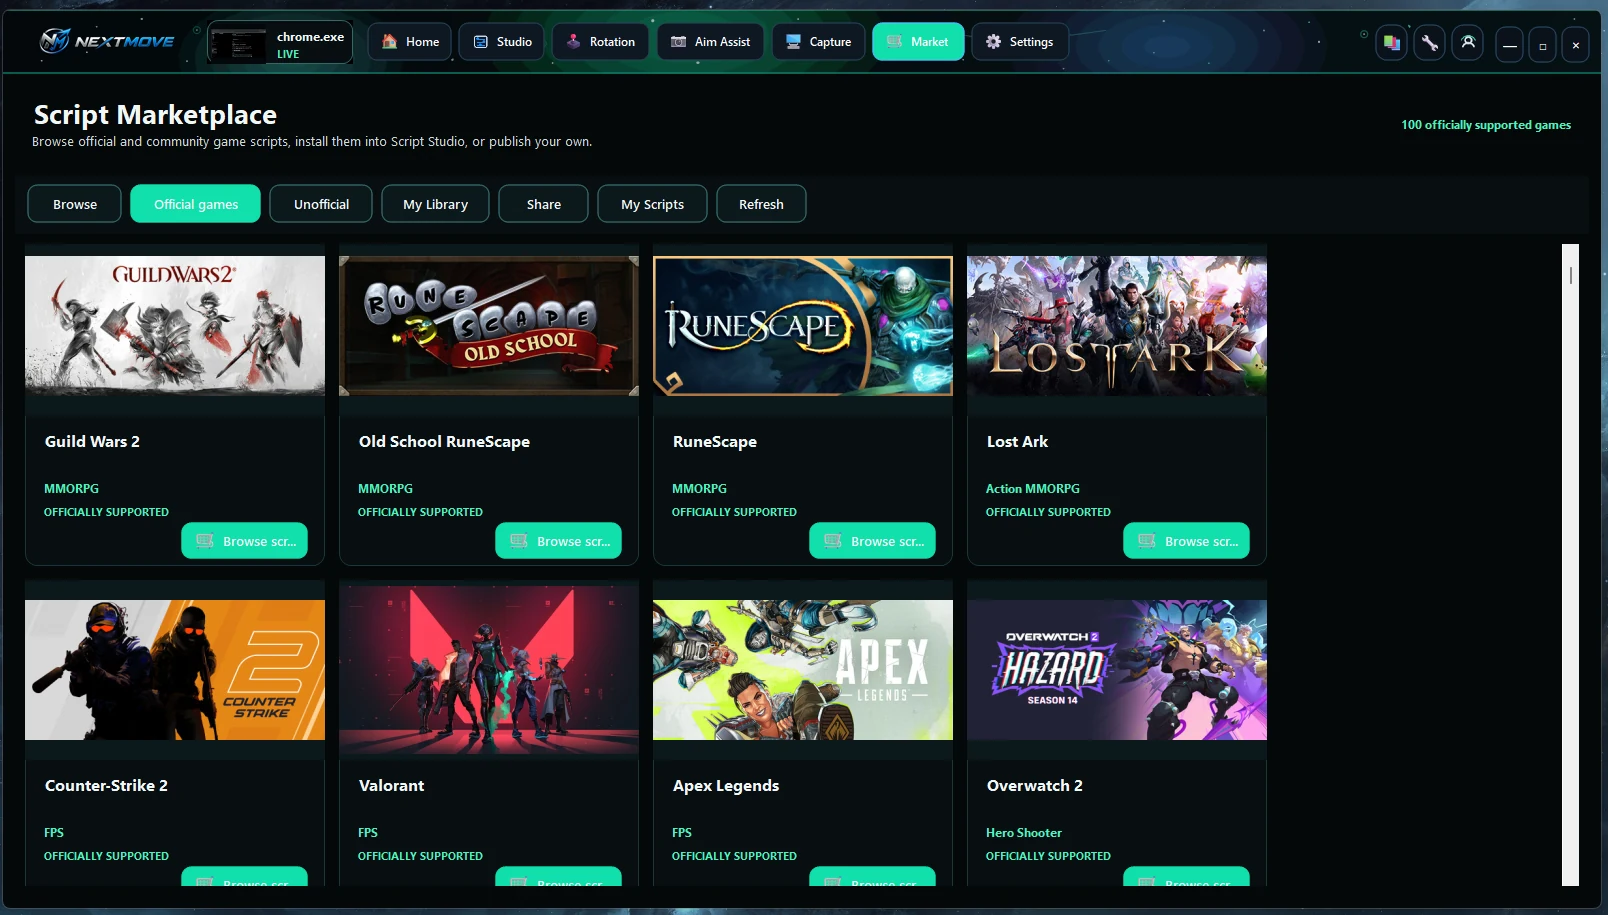This screenshot has width=1608, height=915.
Task: Select the Old School RuneScape cover image
Action: [x=489, y=326]
